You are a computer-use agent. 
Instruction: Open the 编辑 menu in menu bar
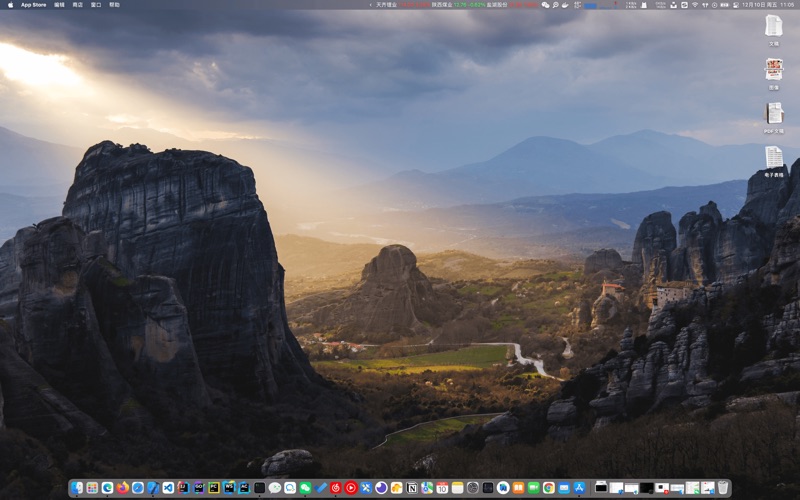tap(59, 5)
